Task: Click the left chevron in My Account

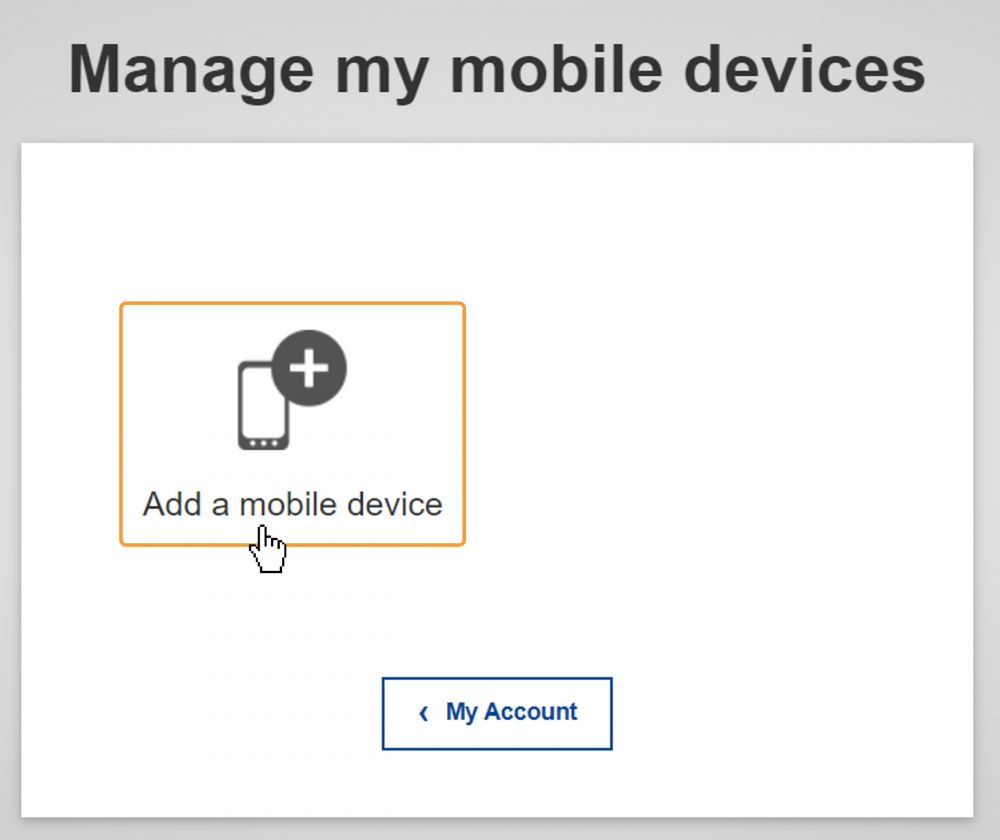Action: click(x=424, y=713)
